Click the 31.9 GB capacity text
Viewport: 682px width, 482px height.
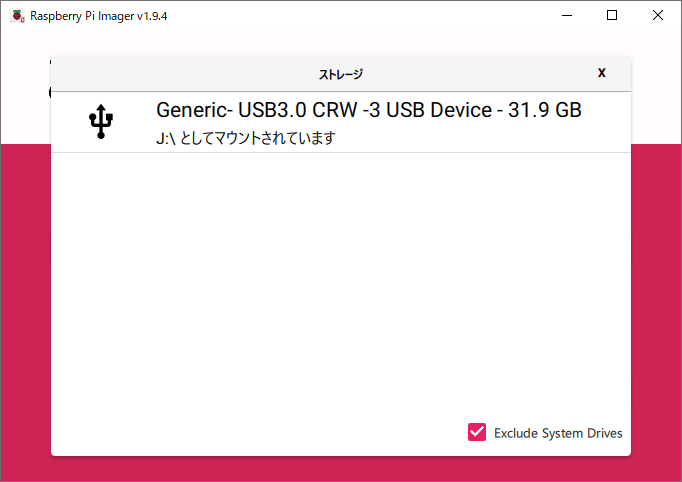click(x=545, y=110)
